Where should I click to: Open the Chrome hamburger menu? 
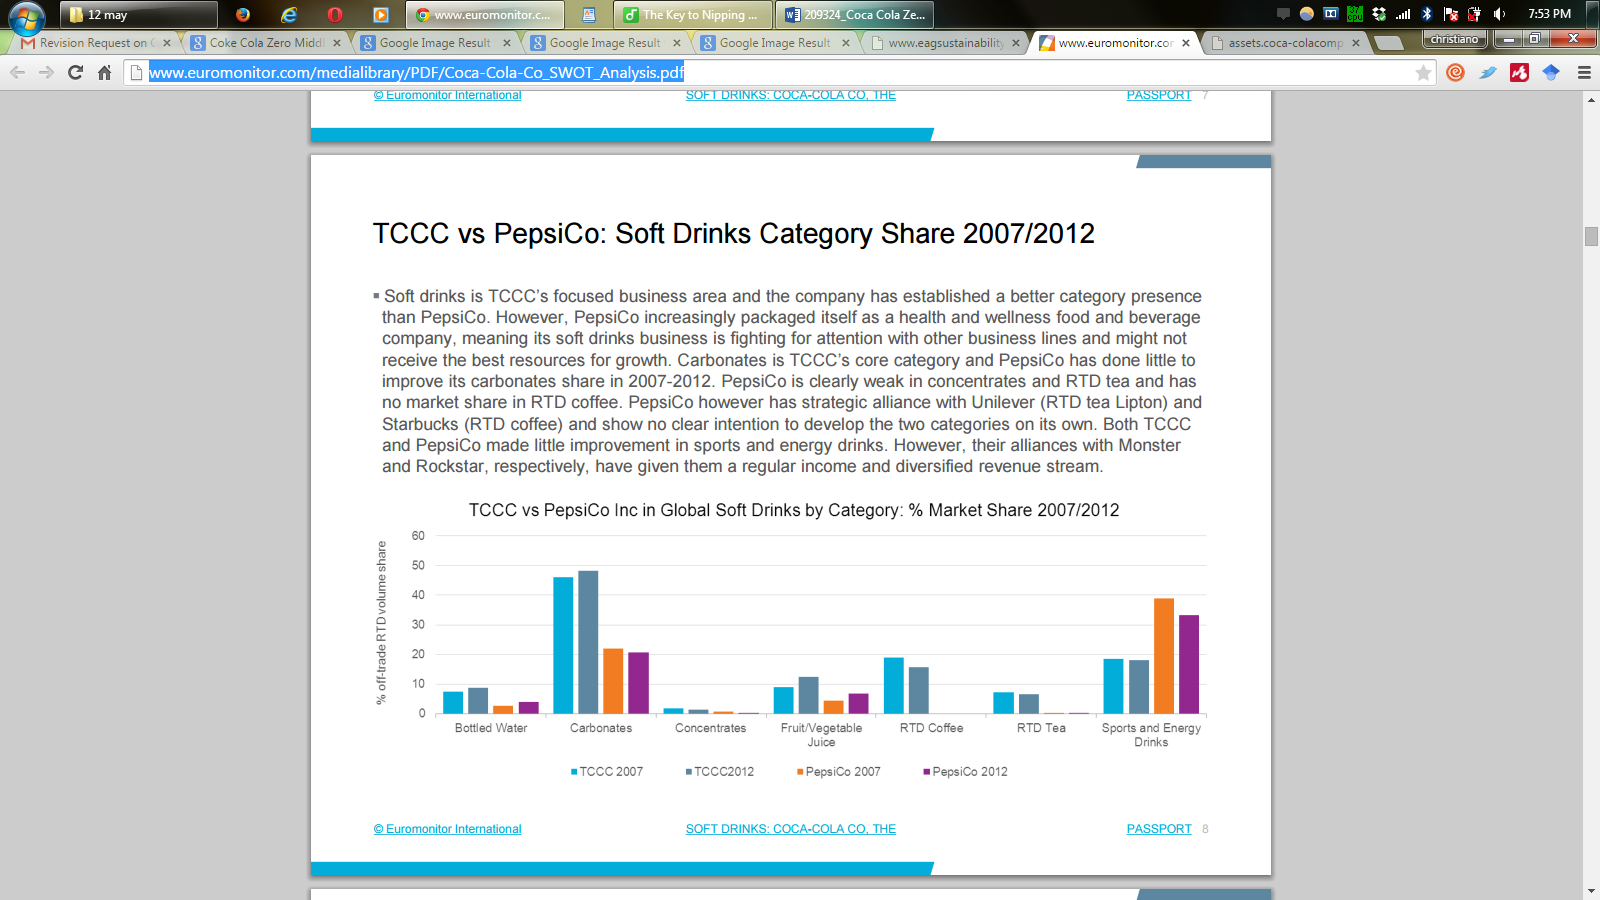pos(1584,72)
